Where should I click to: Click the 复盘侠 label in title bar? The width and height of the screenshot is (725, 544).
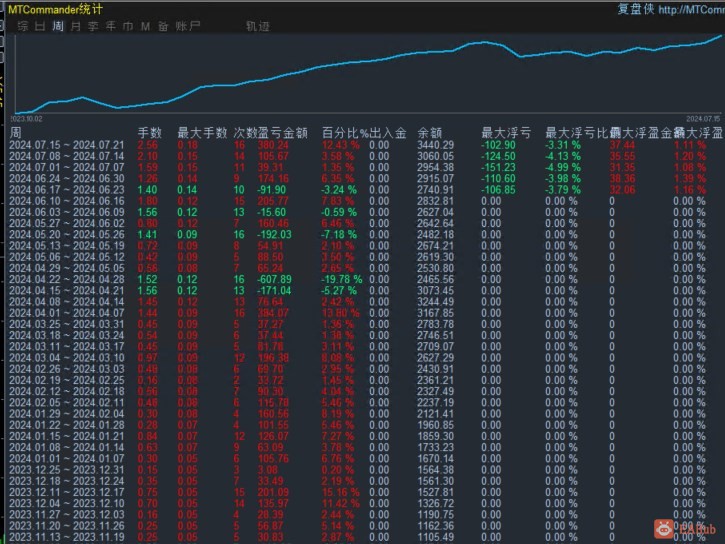point(636,9)
